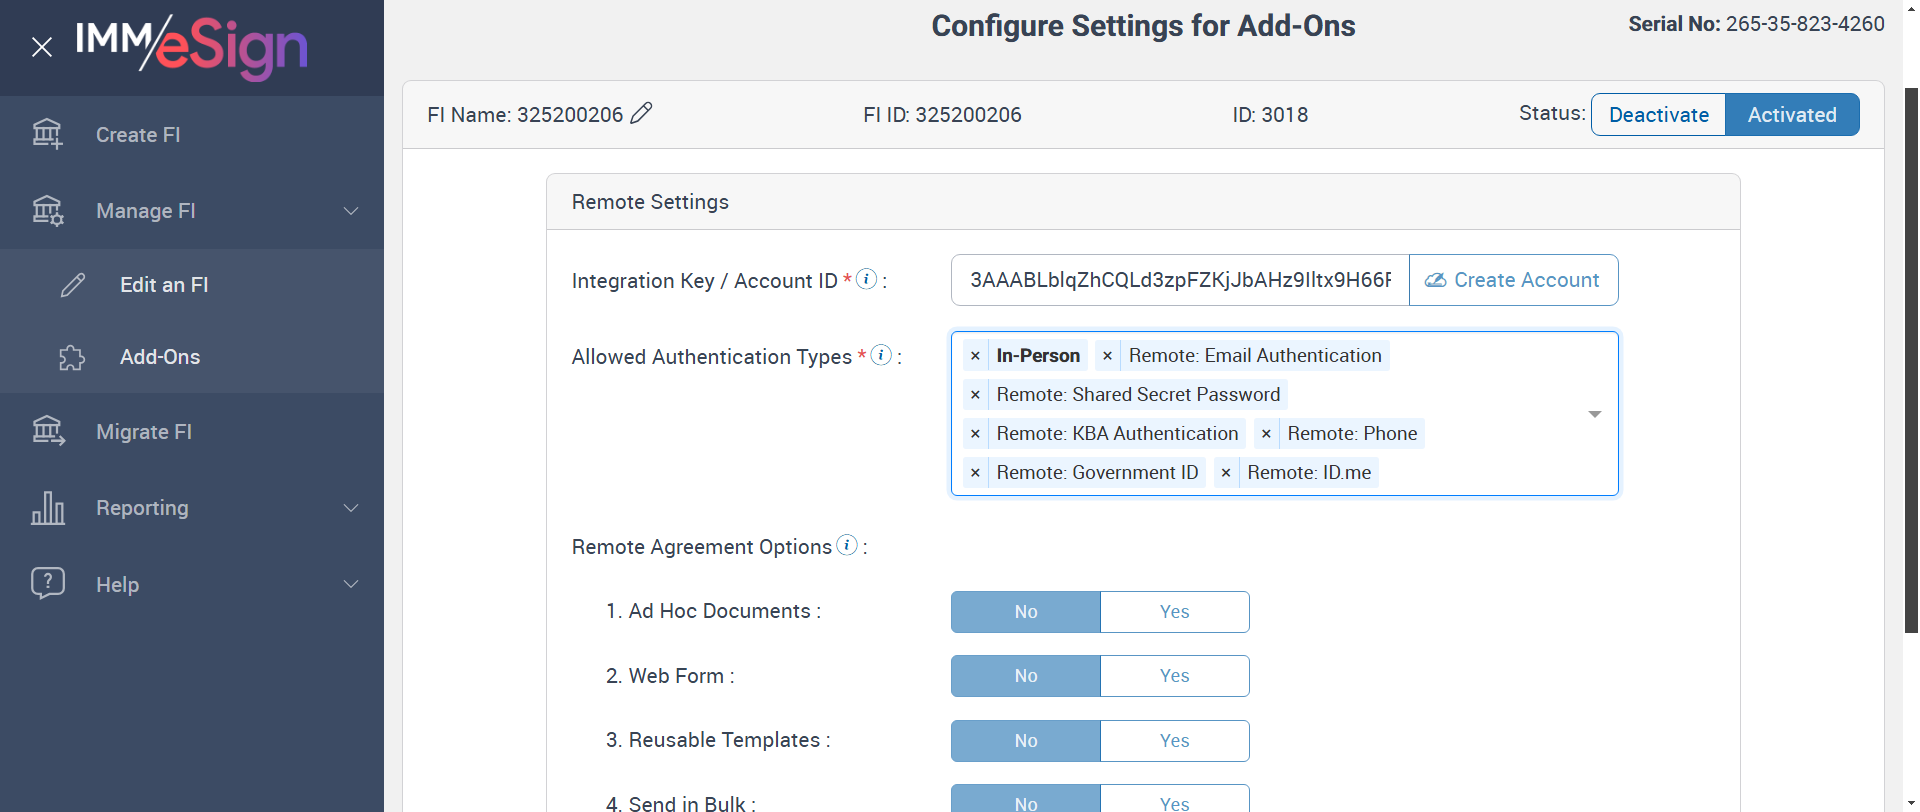Set Web Form to Yes
Viewport: 1920px width, 812px height.
pyautogui.click(x=1174, y=676)
